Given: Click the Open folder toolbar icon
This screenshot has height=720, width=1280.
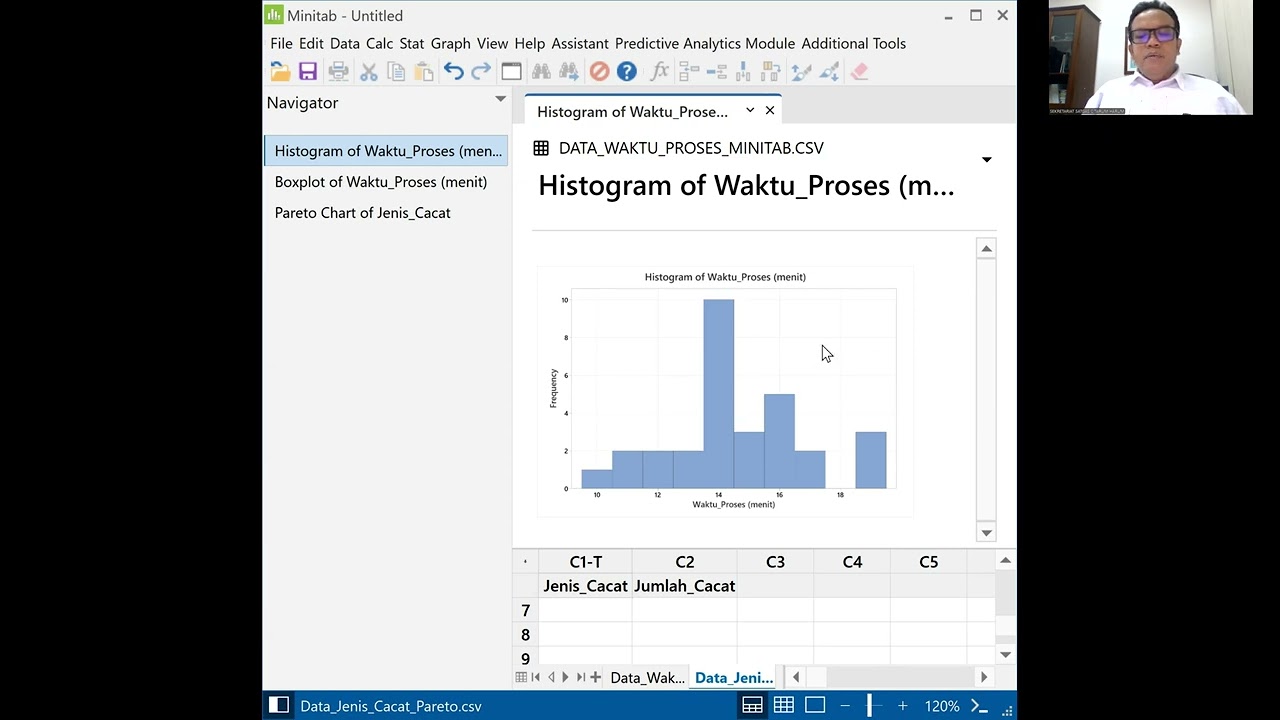Looking at the screenshot, I should coord(280,72).
